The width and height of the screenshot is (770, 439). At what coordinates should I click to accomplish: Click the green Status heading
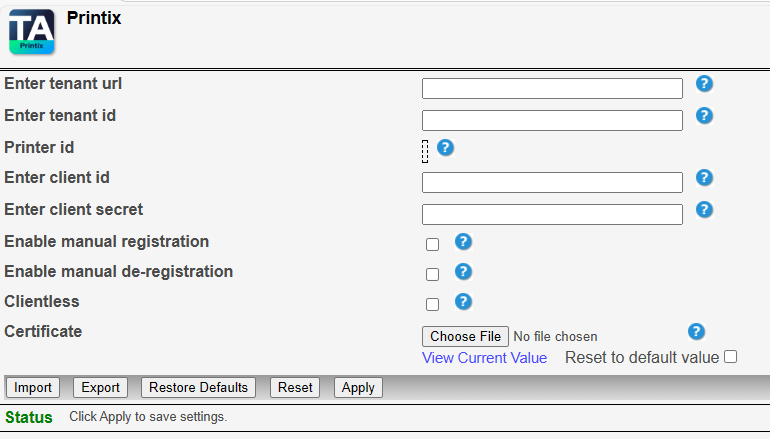tap(29, 417)
